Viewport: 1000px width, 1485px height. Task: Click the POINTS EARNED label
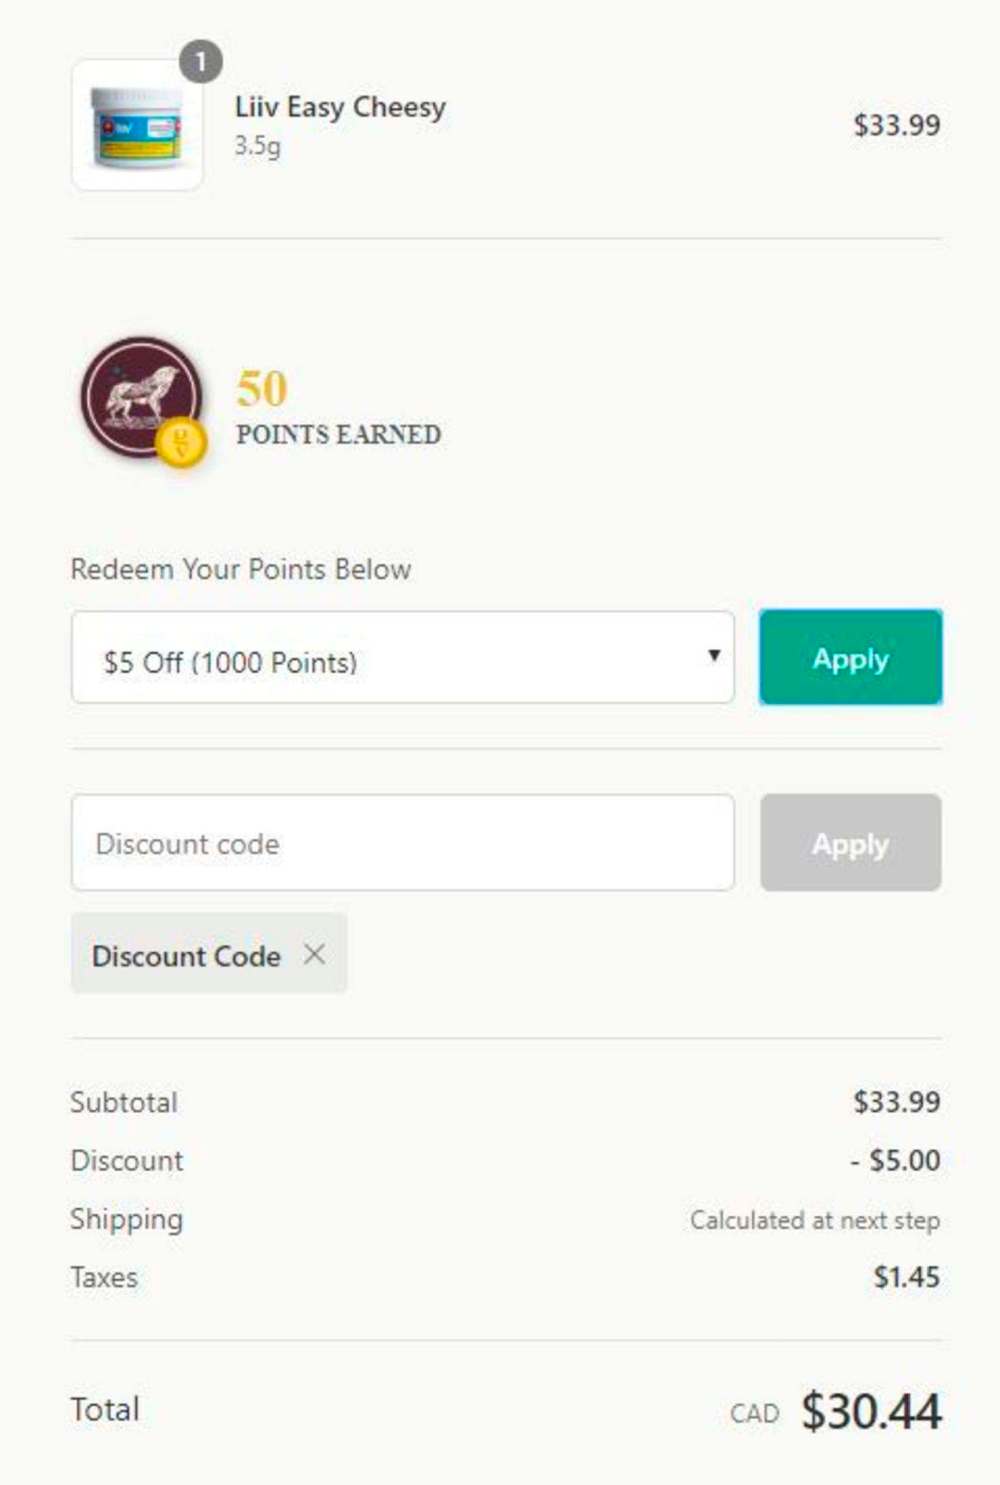click(338, 435)
